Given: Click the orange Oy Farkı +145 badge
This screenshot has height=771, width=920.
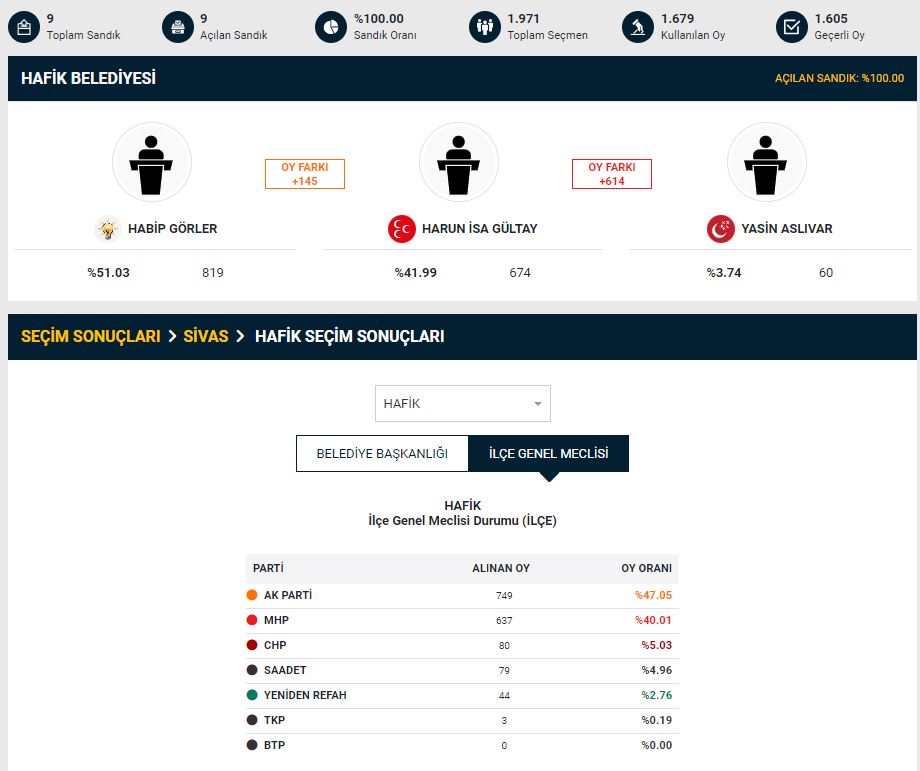Looking at the screenshot, I should [x=304, y=174].
